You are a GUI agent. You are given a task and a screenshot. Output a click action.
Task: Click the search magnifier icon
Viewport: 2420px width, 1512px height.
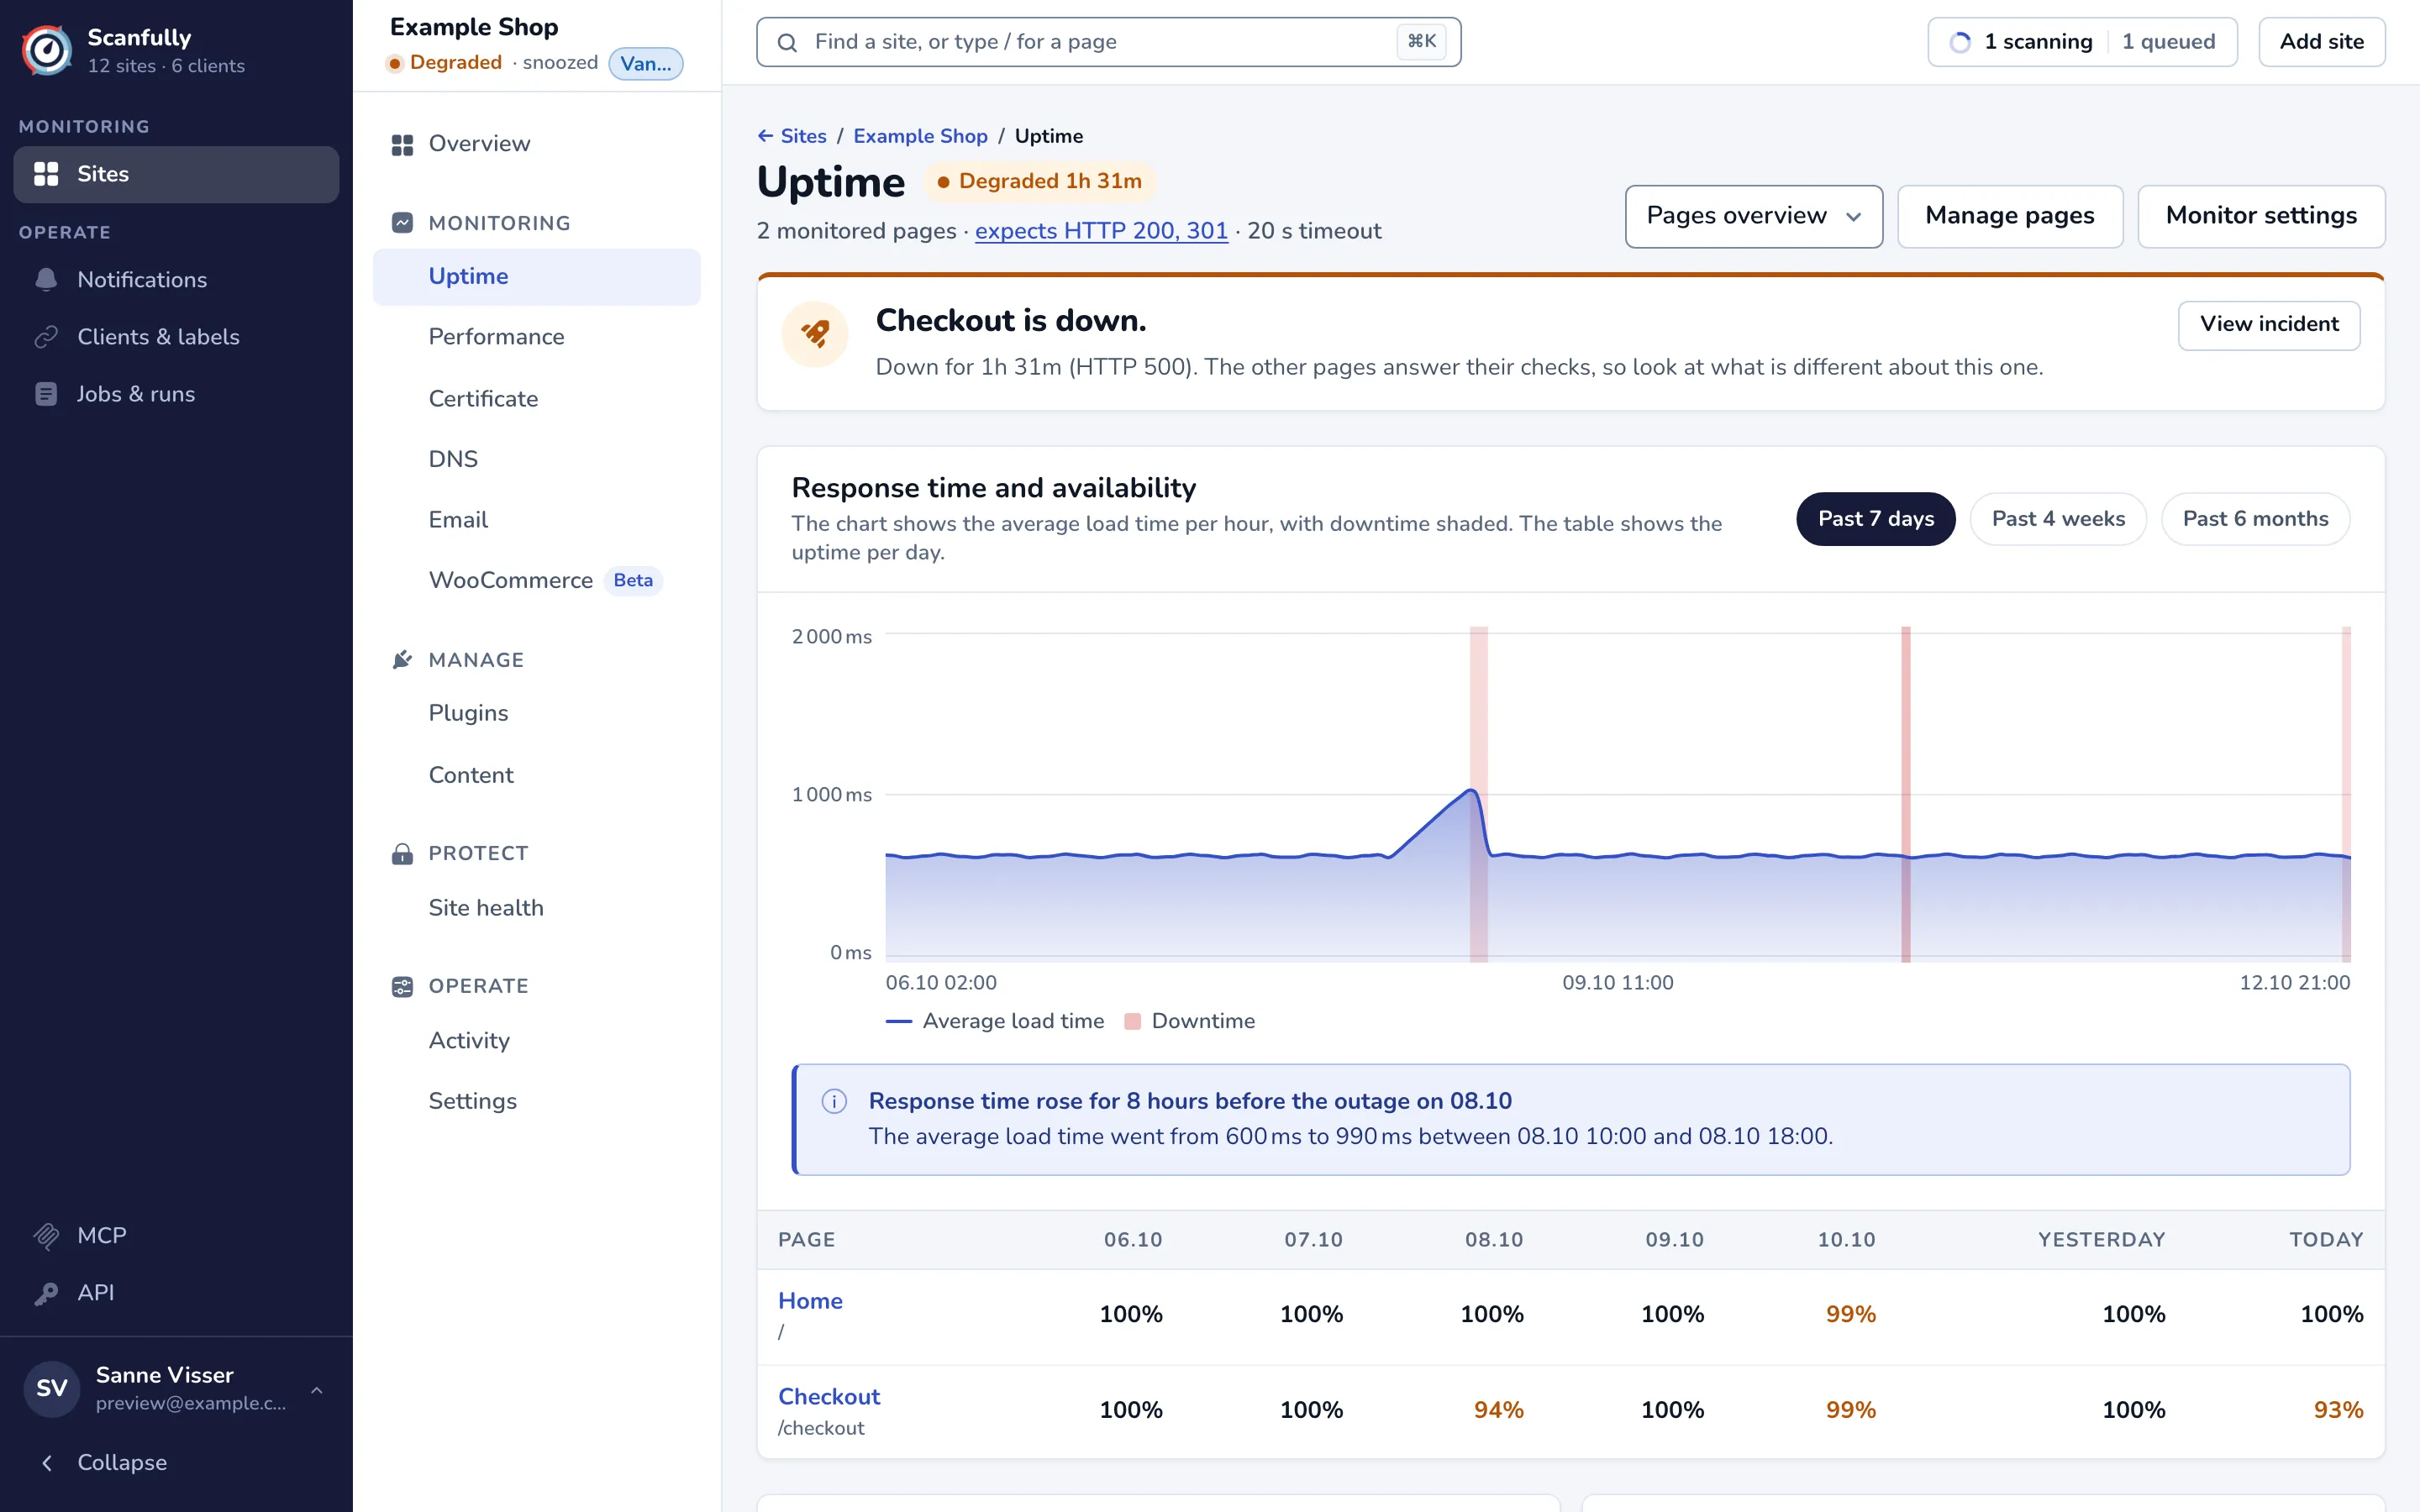[x=787, y=42]
